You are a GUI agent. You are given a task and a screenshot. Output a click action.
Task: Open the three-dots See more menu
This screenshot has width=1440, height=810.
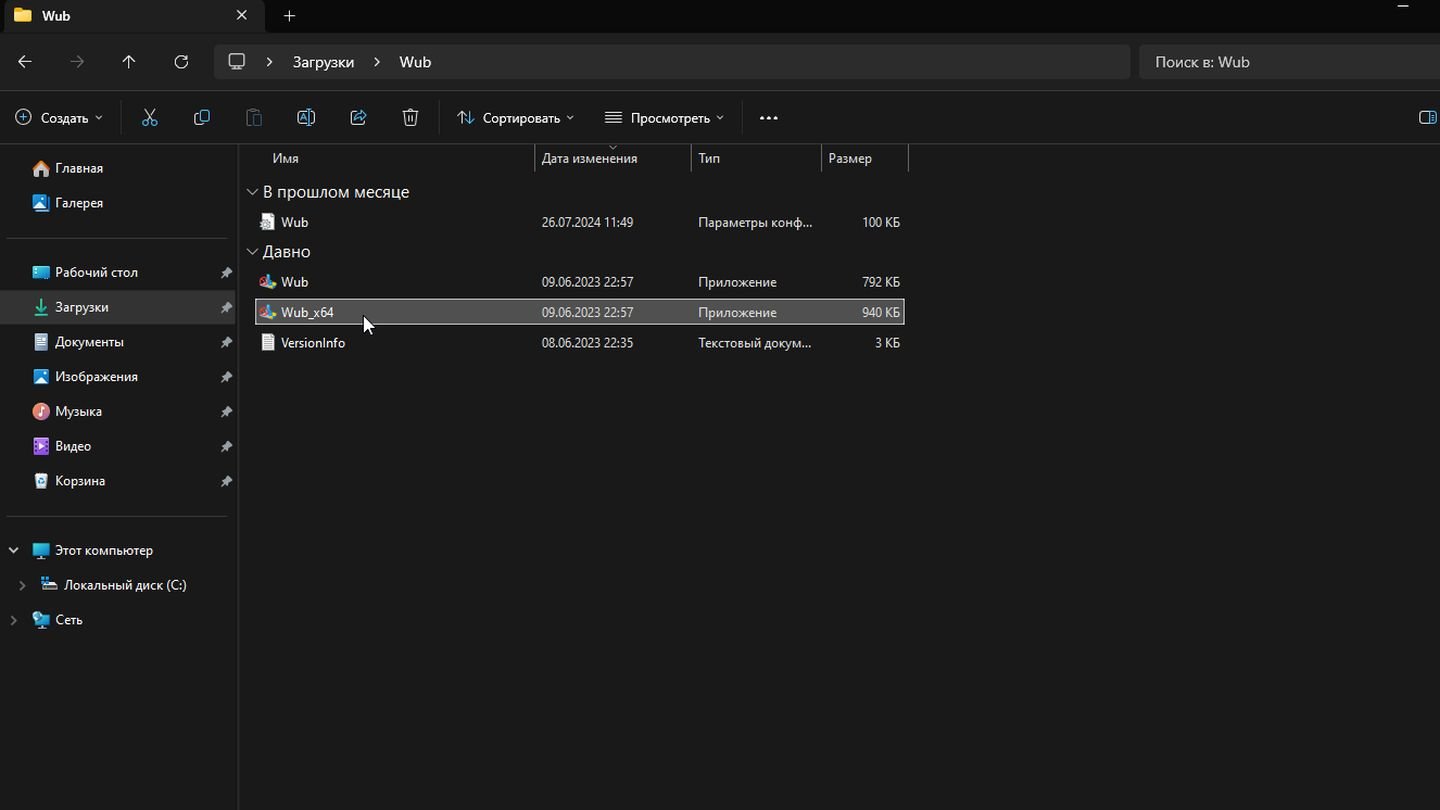point(768,118)
